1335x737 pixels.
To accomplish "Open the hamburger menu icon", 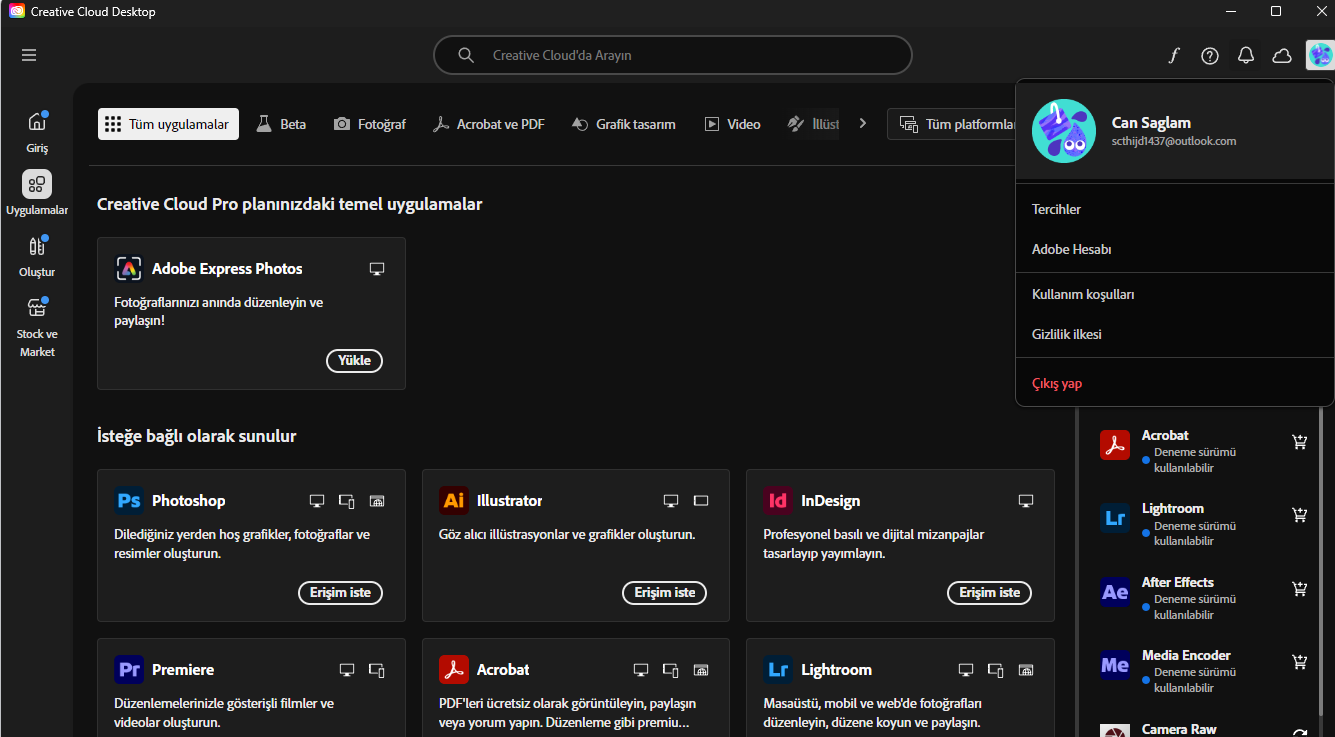I will 29,55.
